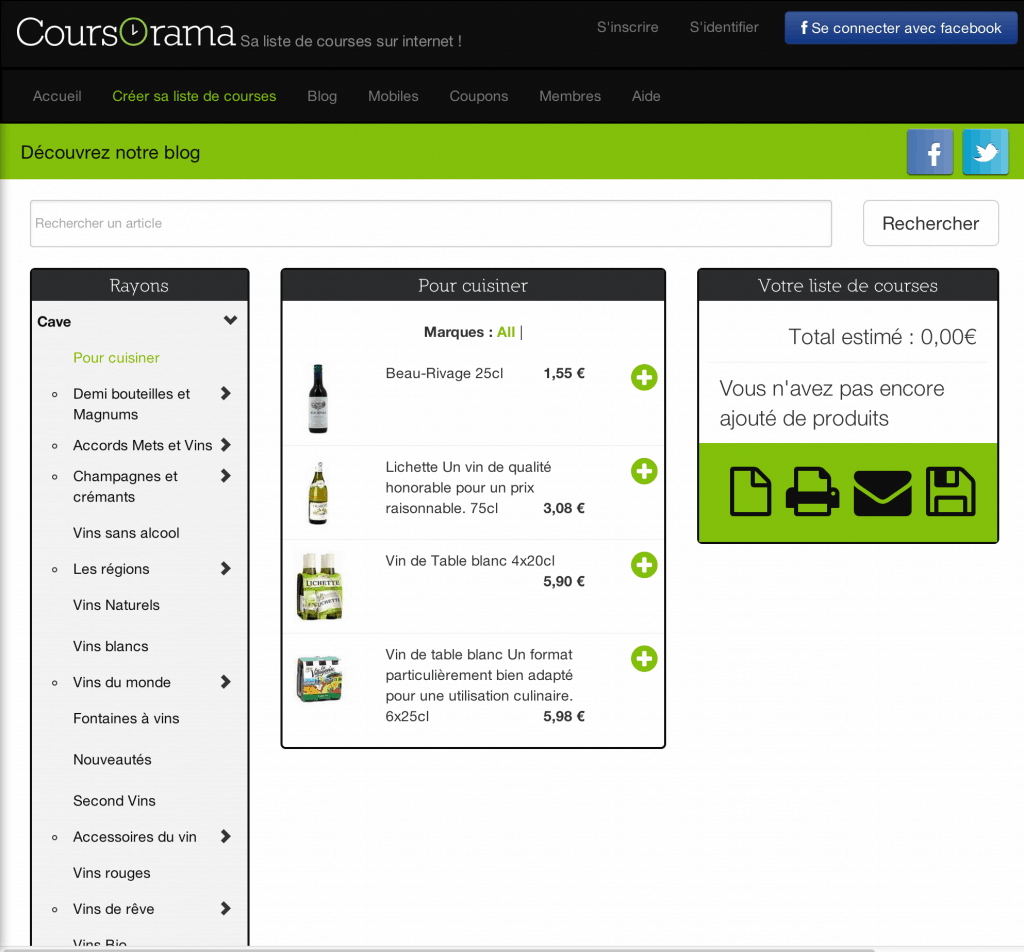Click the Rechercher button
This screenshot has width=1024, height=952.
(931, 223)
